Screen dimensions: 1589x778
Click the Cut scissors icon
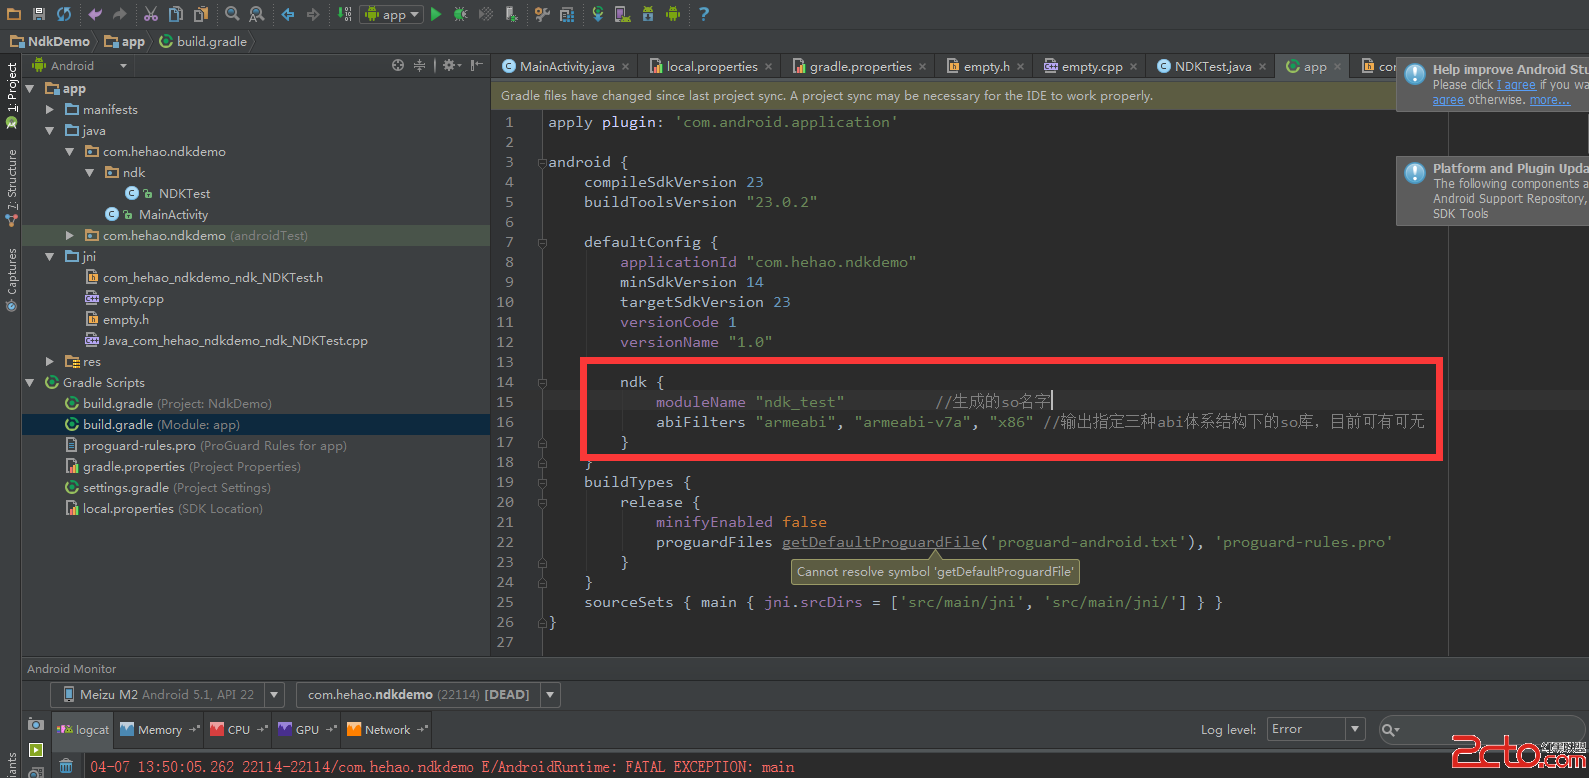(151, 14)
